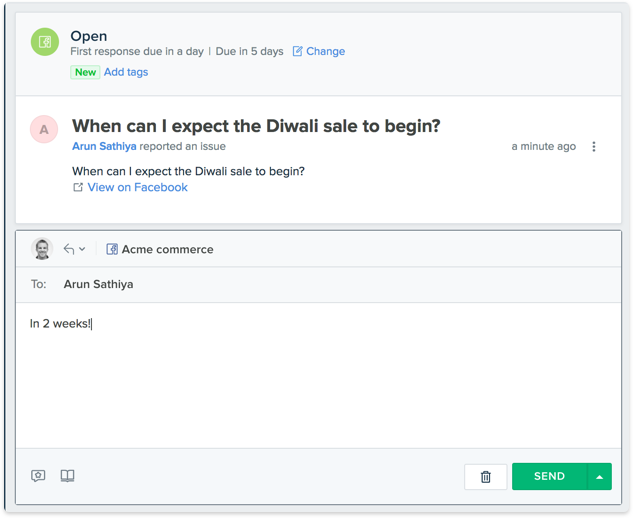Click the agent avatar in reply editor
The height and width of the screenshot is (518, 633).
(42, 249)
